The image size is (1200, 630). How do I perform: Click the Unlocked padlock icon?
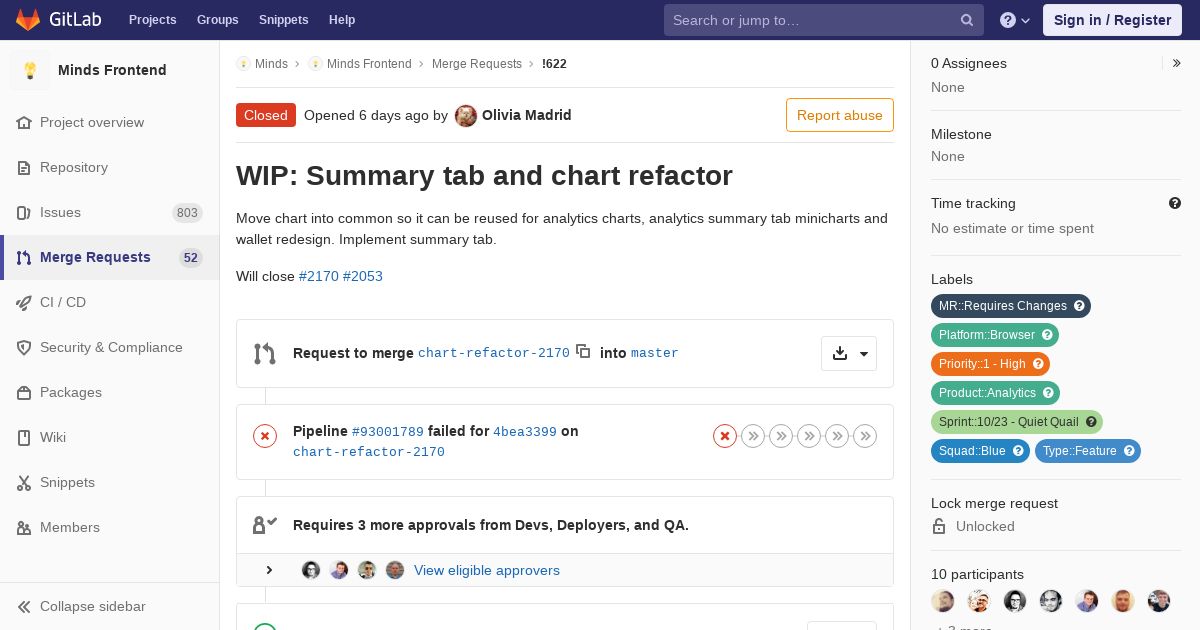coord(939,526)
